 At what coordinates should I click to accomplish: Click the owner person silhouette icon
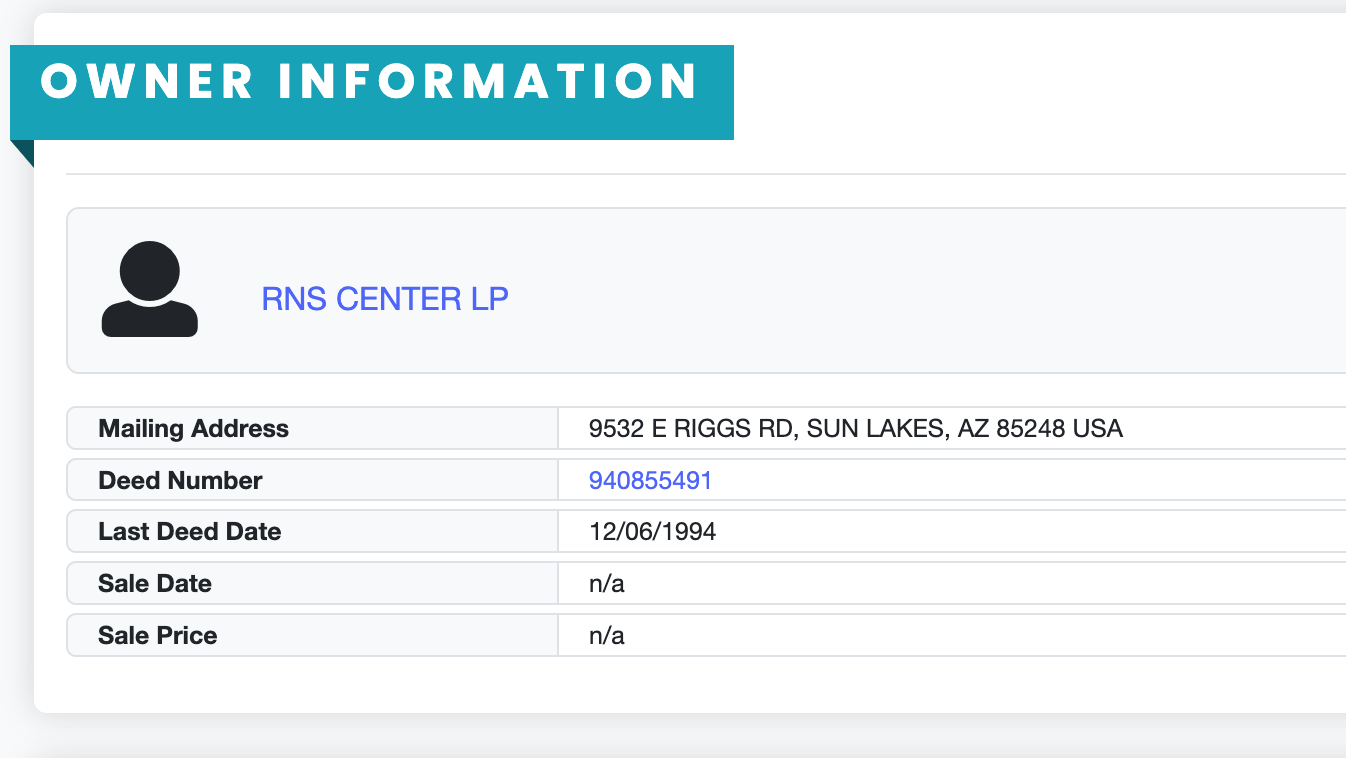(150, 289)
